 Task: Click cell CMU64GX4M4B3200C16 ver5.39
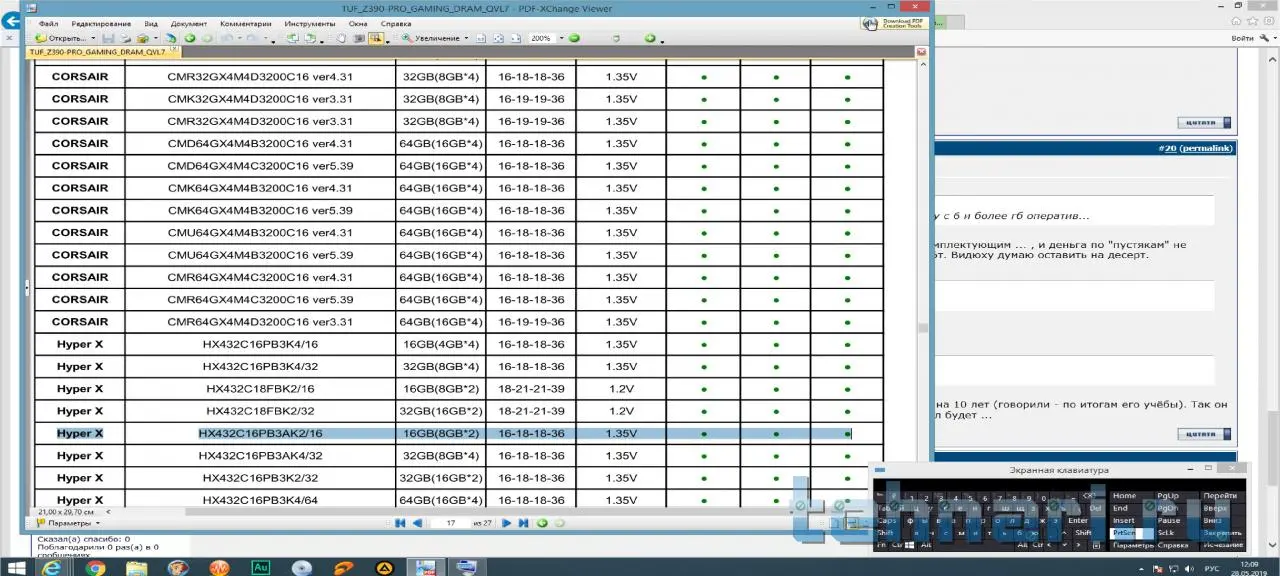click(x=260, y=255)
